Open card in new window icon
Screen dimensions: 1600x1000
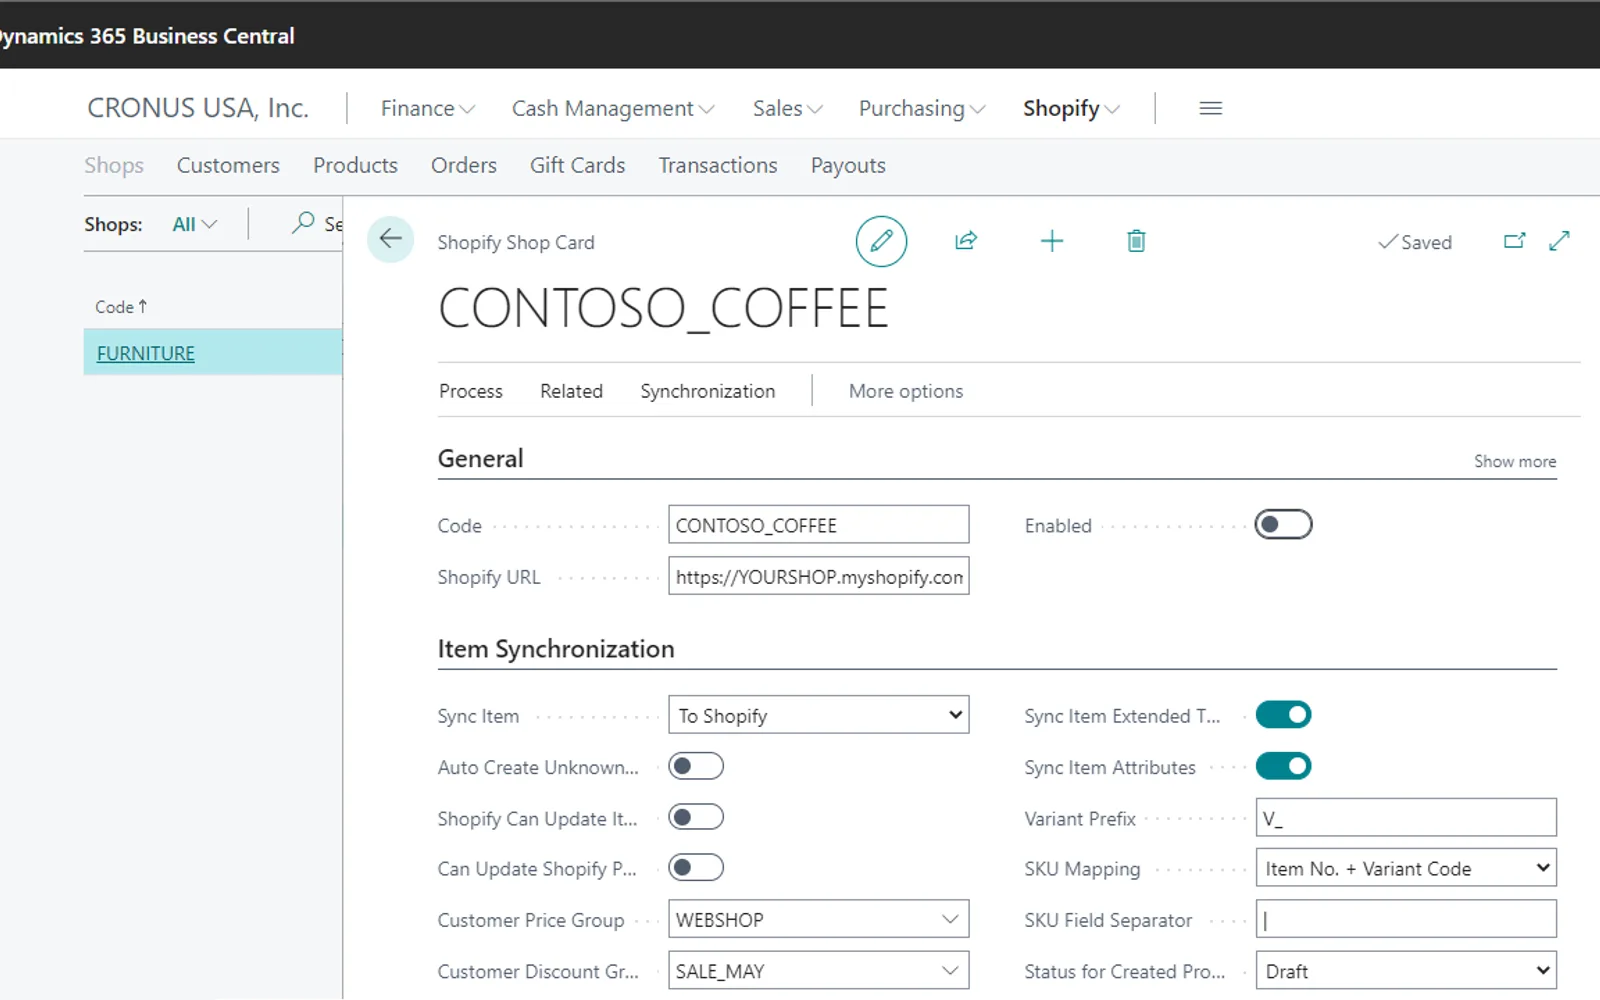(1515, 241)
